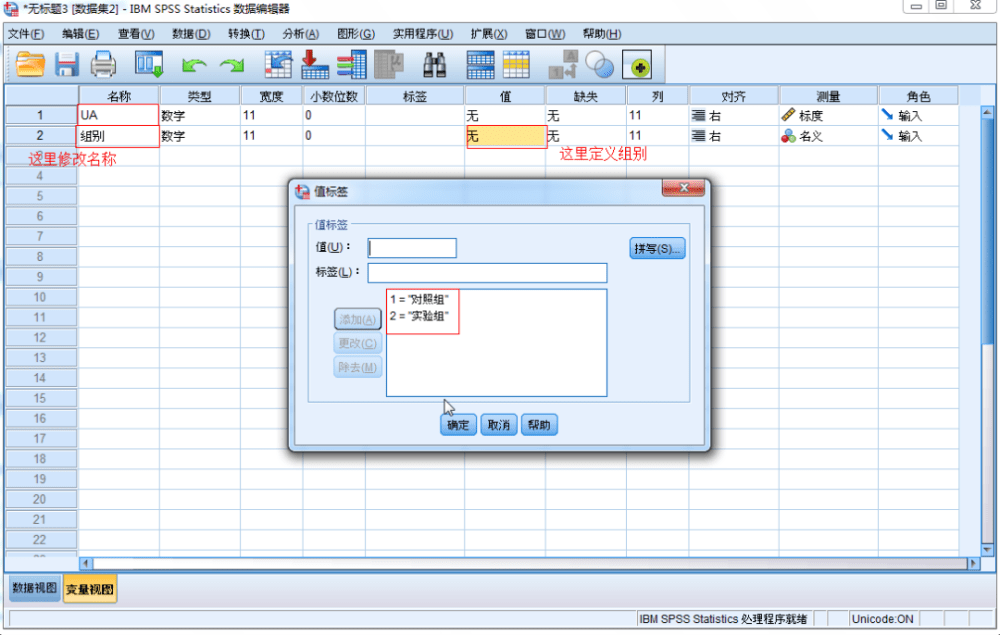Image resolution: width=1000 pixels, height=635 pixels.
Task: Click vertical scrollbar down arrow
Action: (987, 550)
